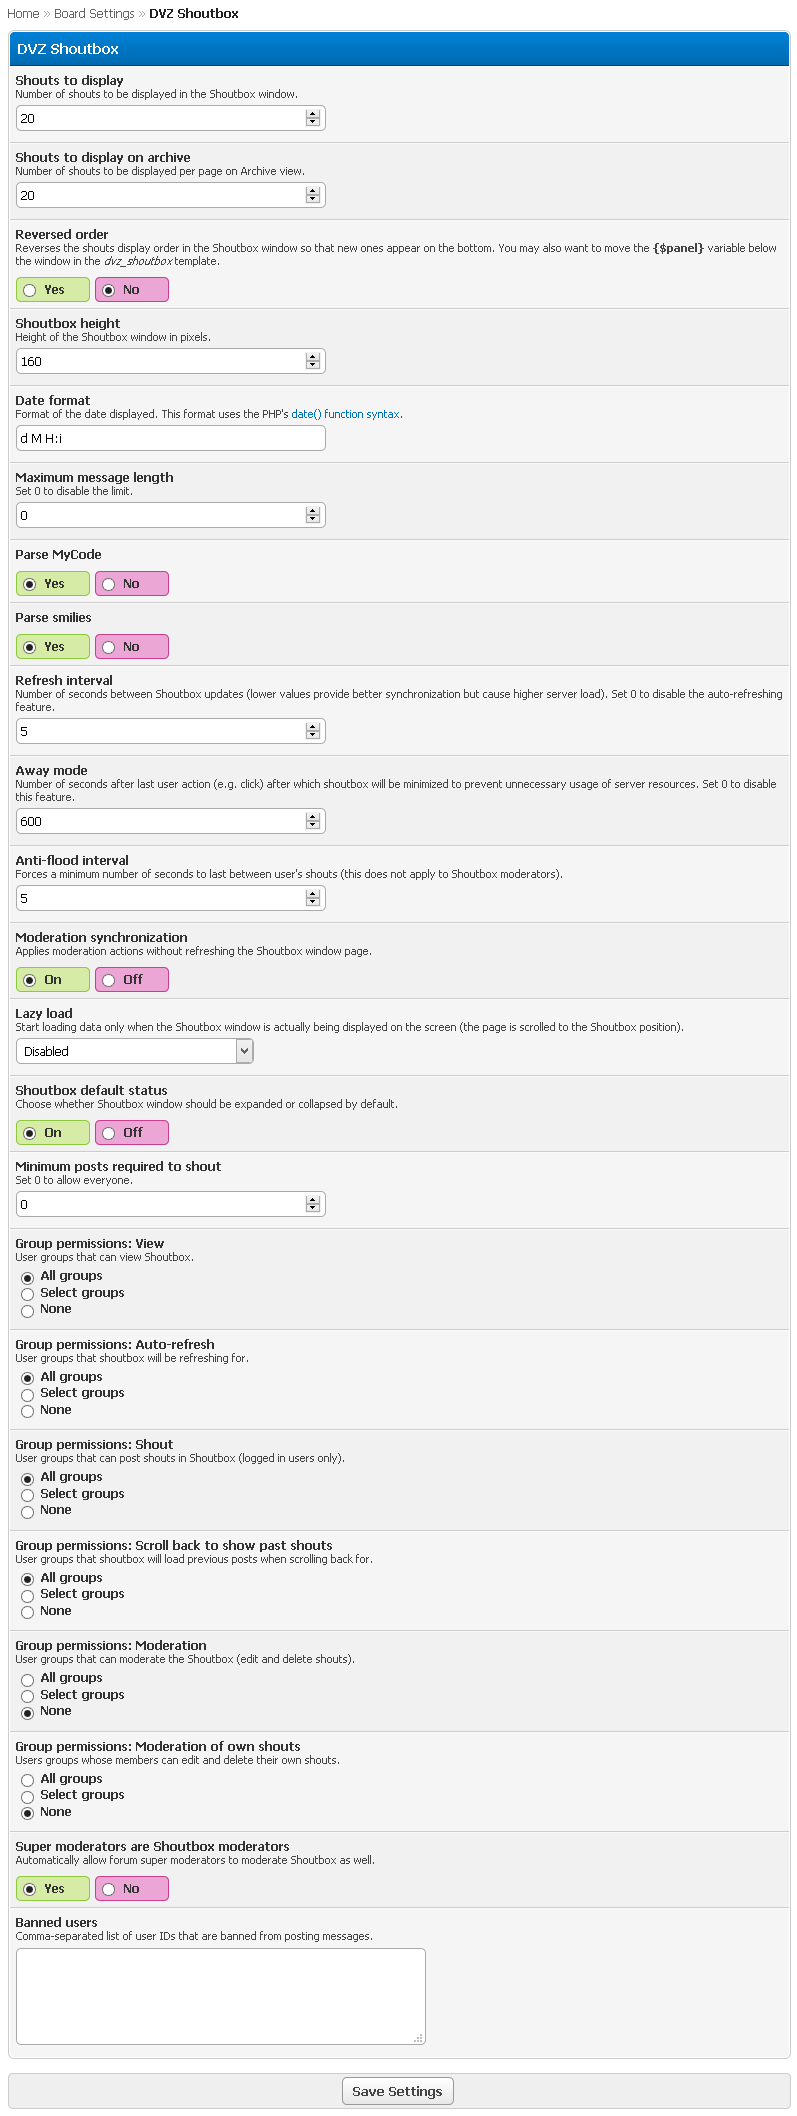This screenshot has width=797, height=2116.
Task: Increase the Refresh interval spinner
Action: point(313,727)
